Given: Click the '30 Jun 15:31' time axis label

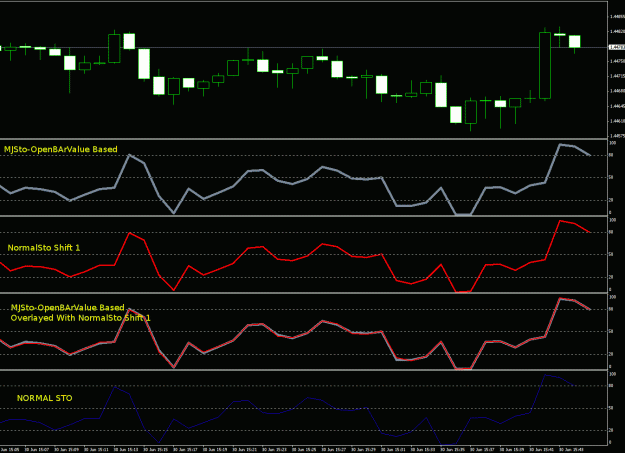Looking at the screenshot, I should tap(393, 449).
